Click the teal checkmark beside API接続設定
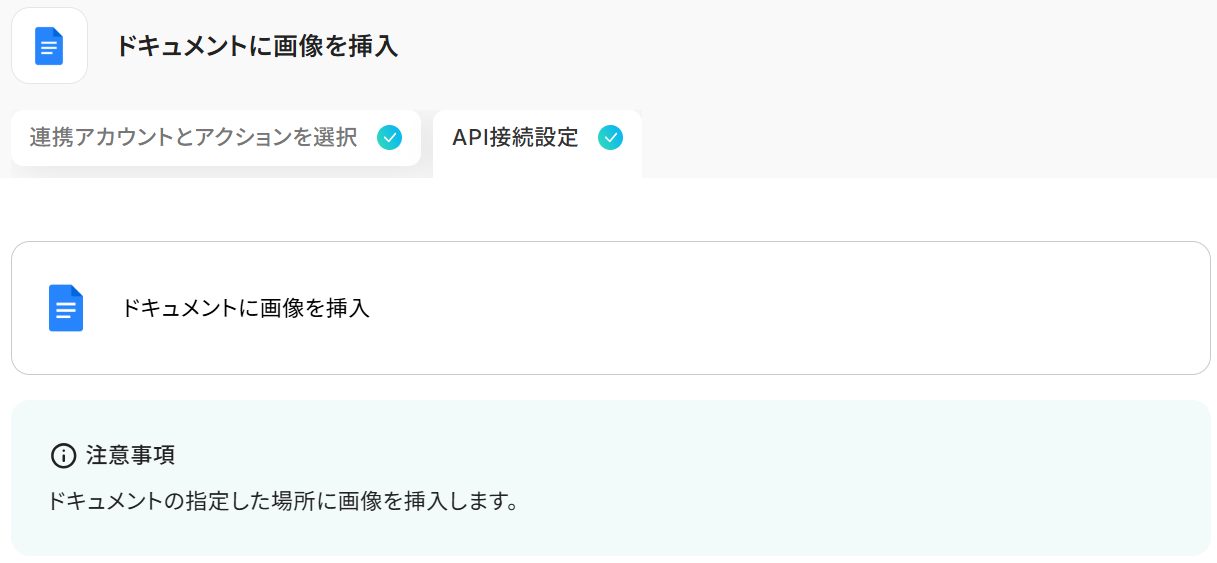1217x563 pixels. (x=610, y=138)
